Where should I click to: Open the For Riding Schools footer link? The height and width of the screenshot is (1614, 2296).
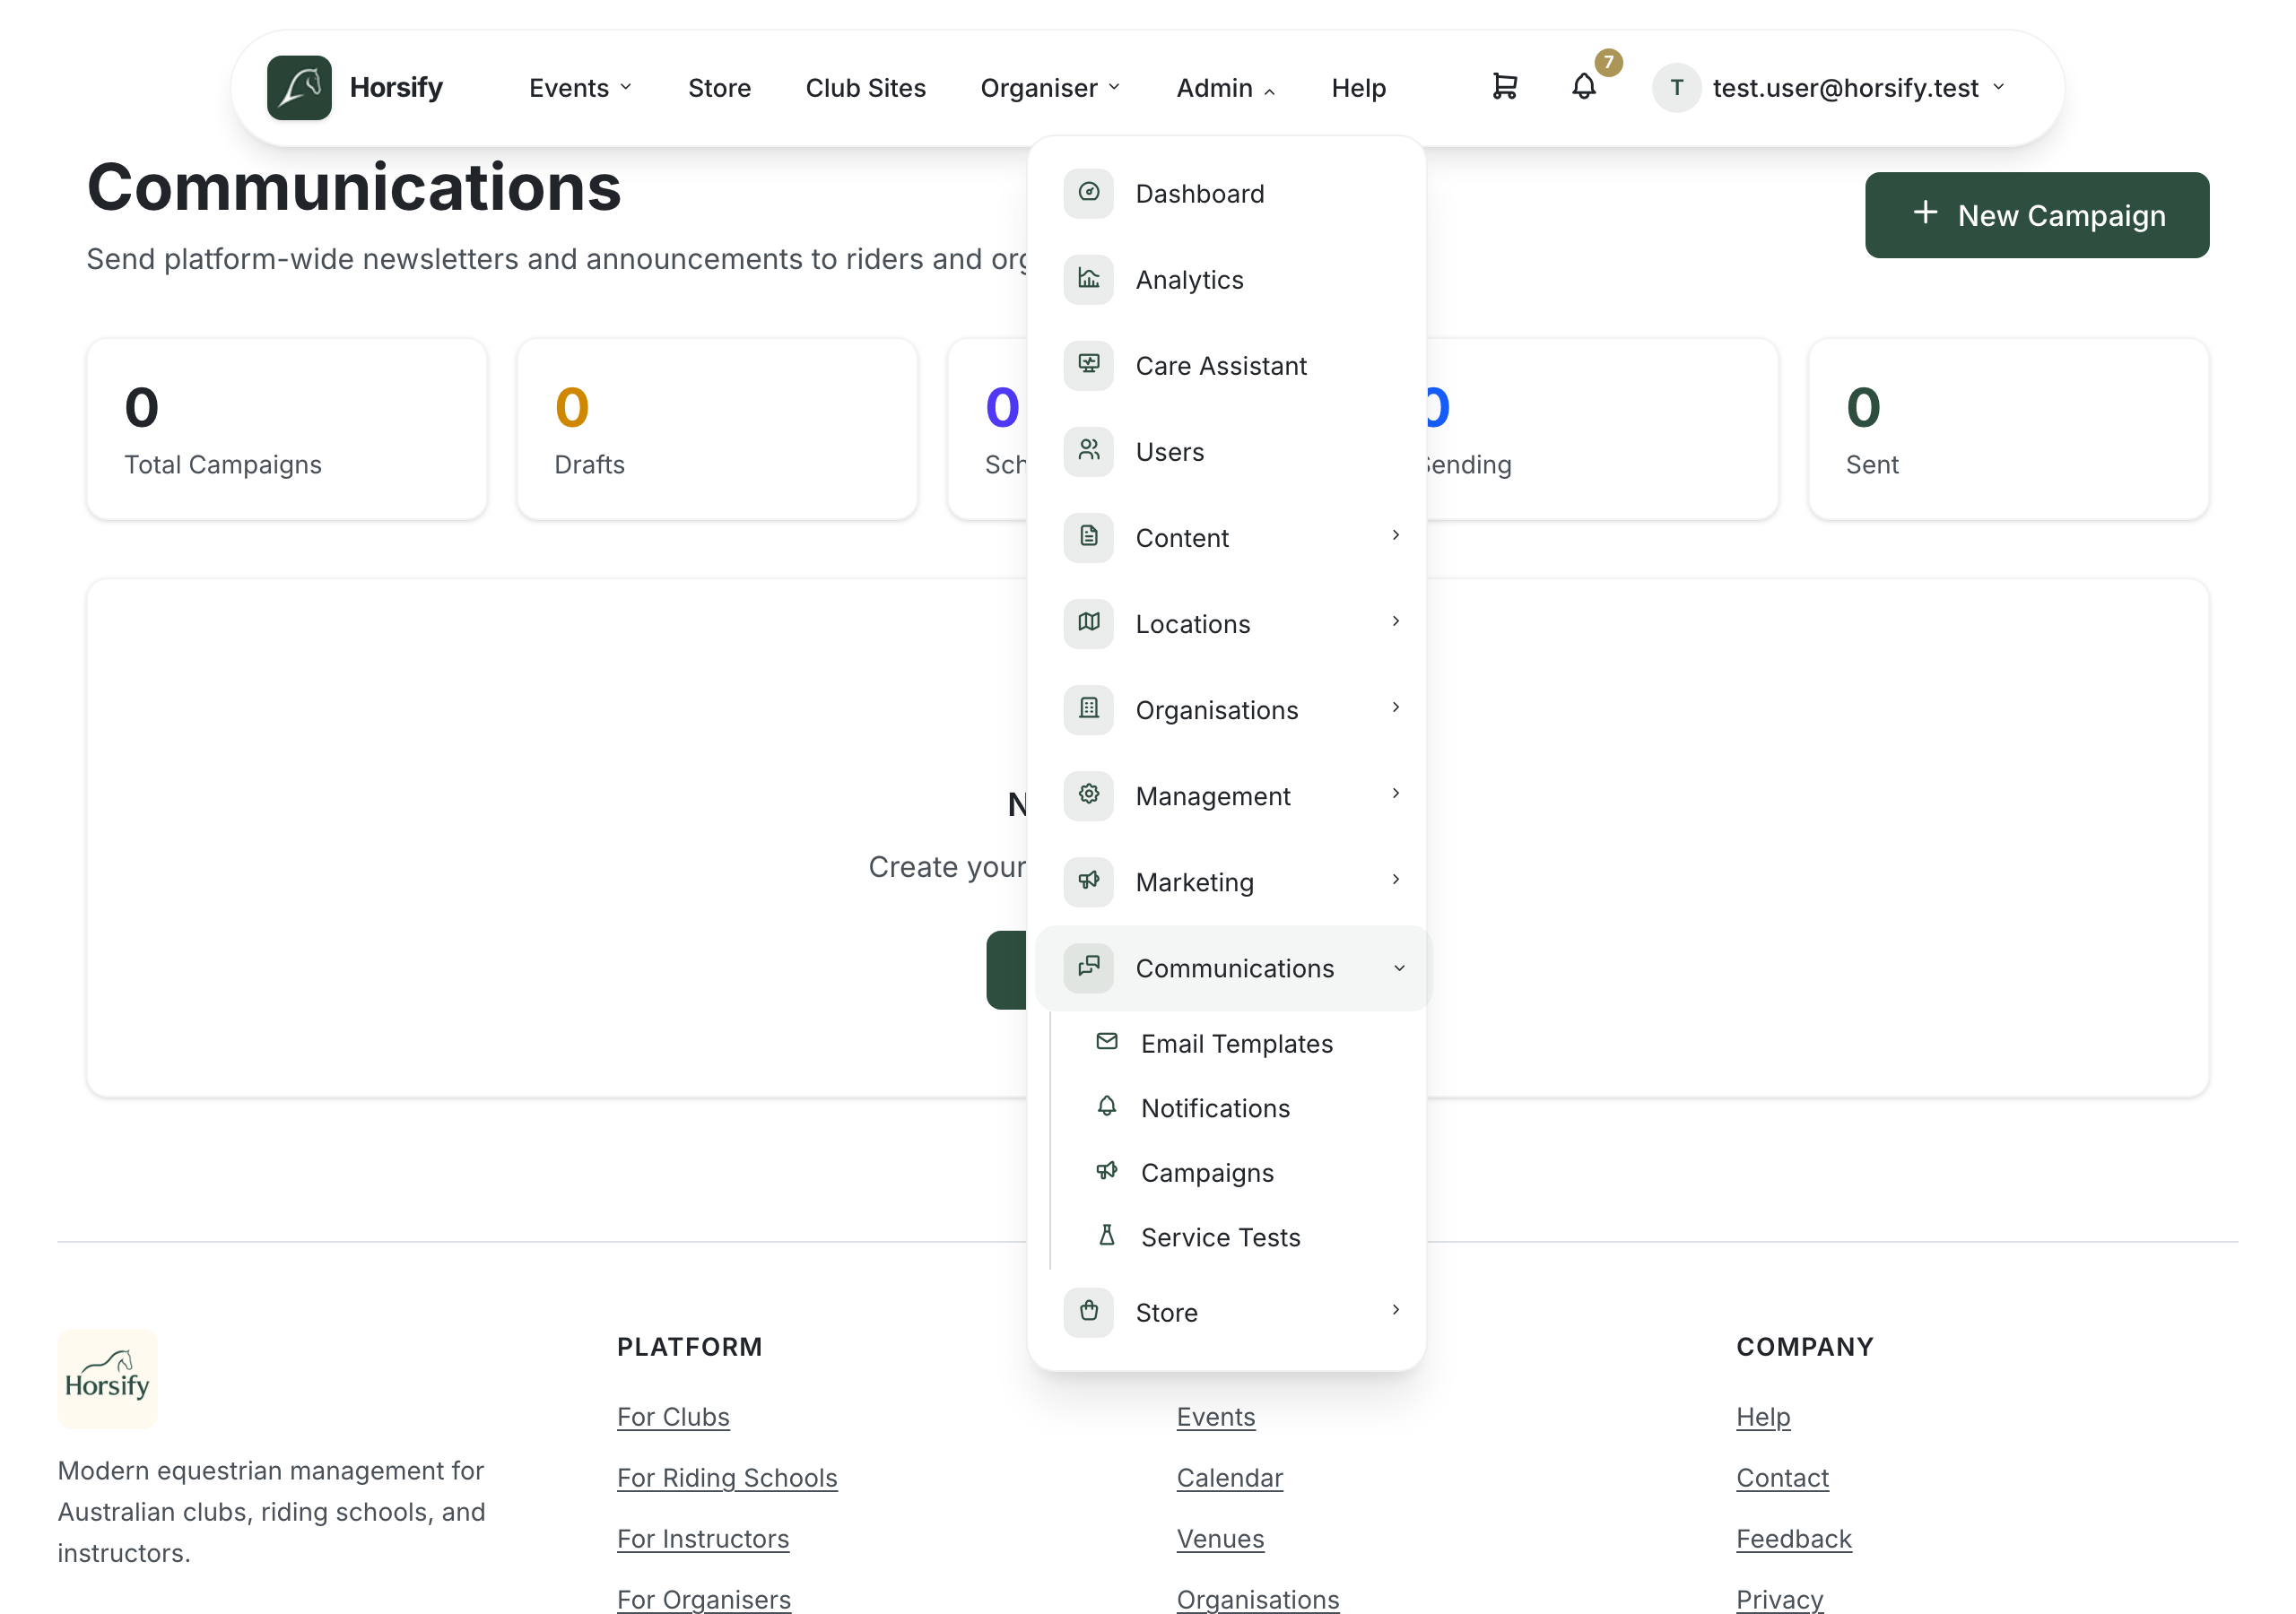(727, 1477)
